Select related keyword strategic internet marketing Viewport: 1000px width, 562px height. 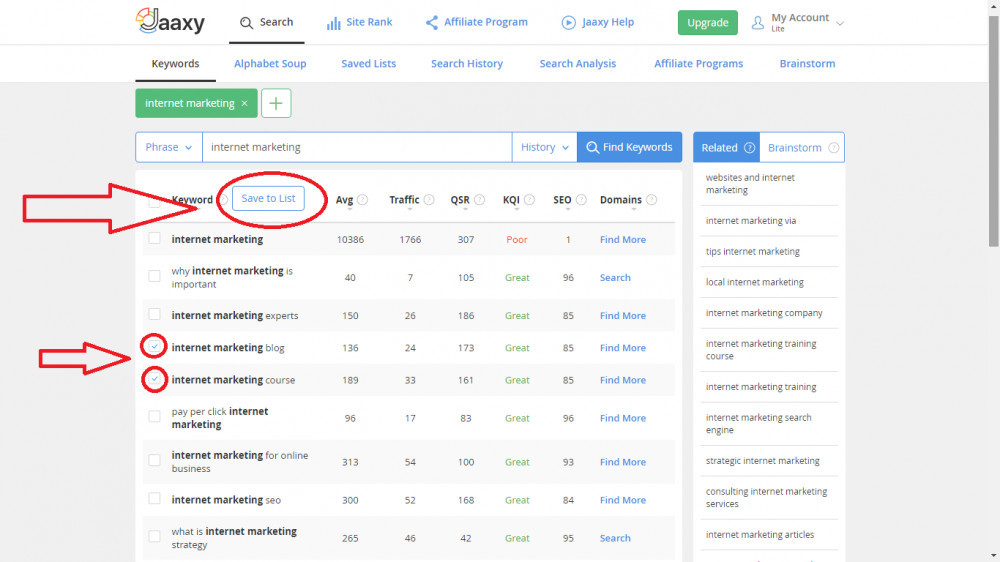click(x=762, y=461)
